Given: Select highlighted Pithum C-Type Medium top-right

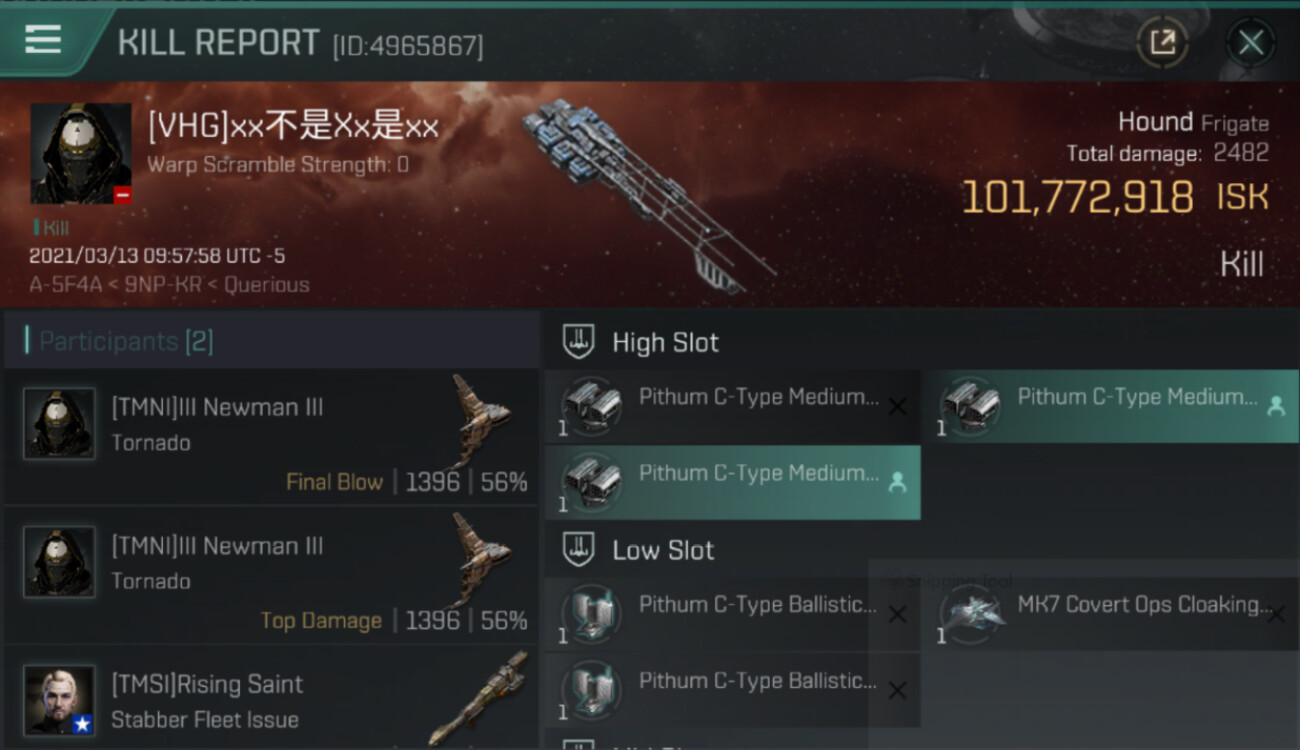Looking at the screenshot, I should pyautogui.click(x=1111, y=406).
